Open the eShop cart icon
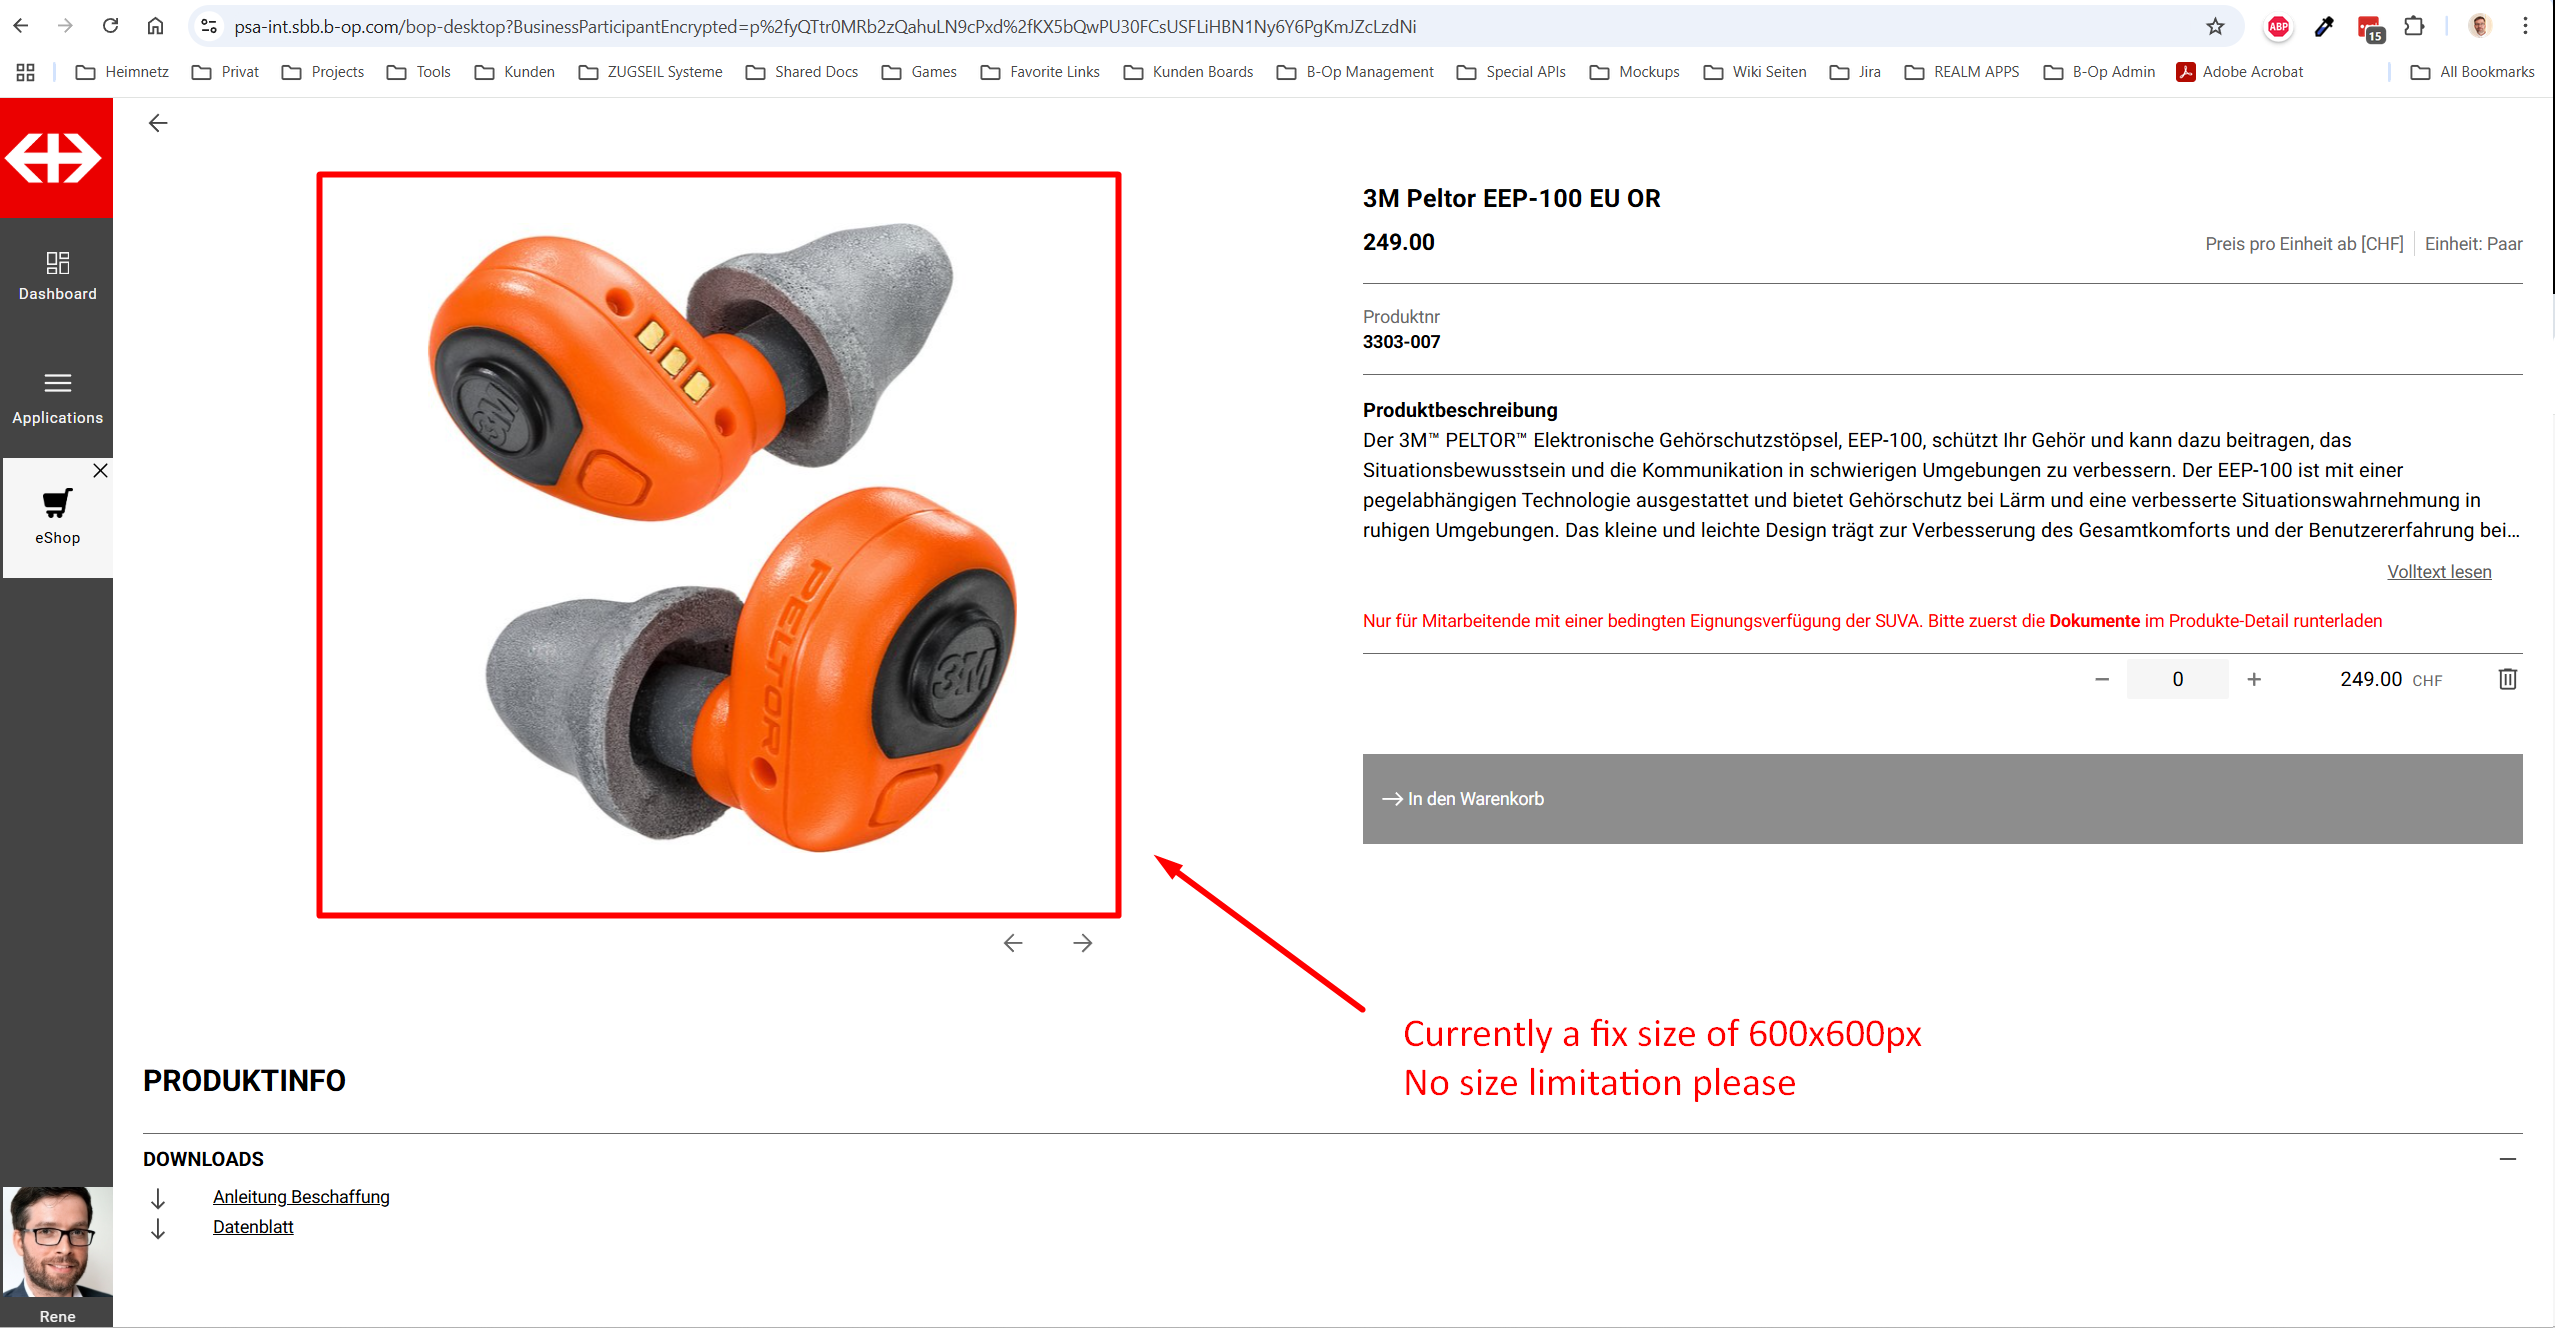 pos(57,503)
